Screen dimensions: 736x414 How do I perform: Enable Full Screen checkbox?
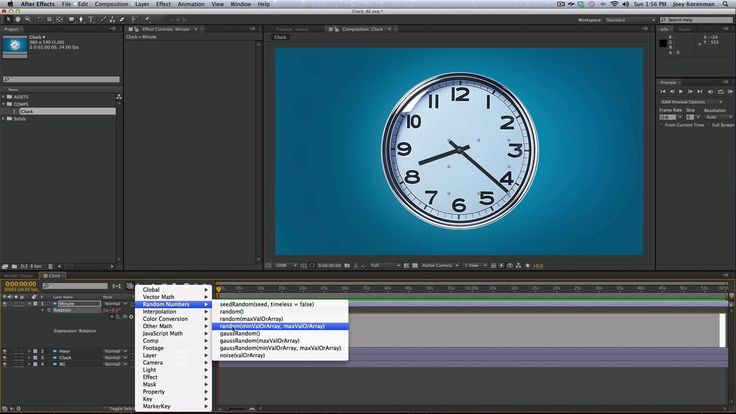(x=708, y=125)
